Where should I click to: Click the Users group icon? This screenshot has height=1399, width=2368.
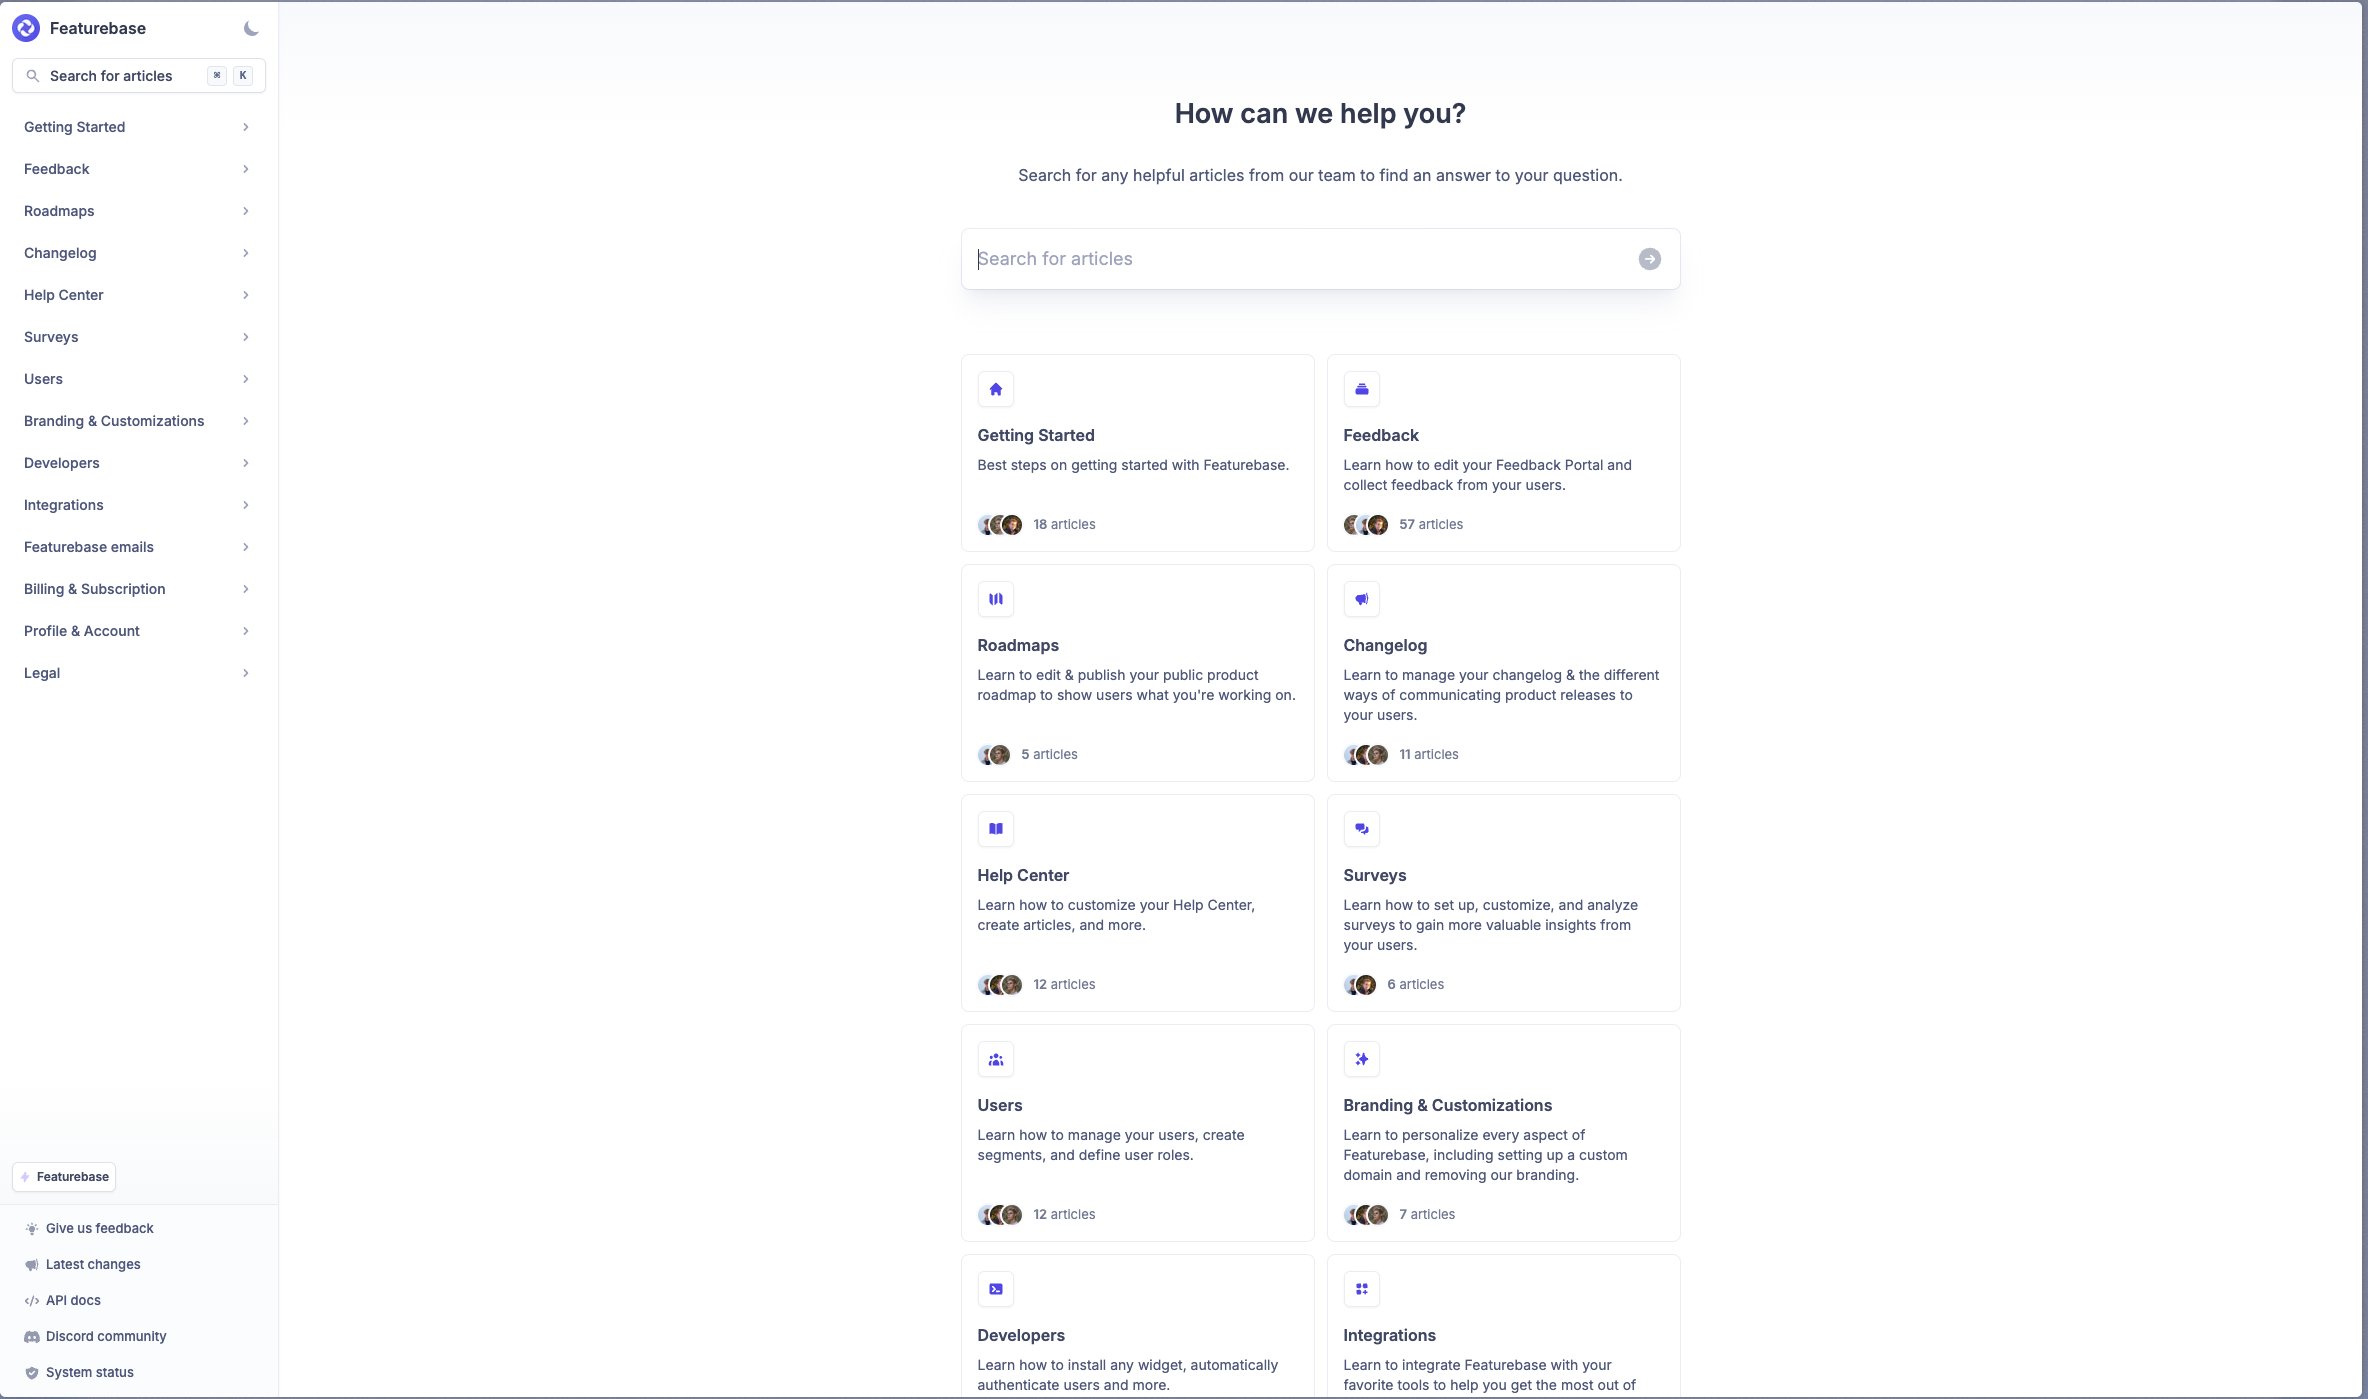click(995, 1059)
